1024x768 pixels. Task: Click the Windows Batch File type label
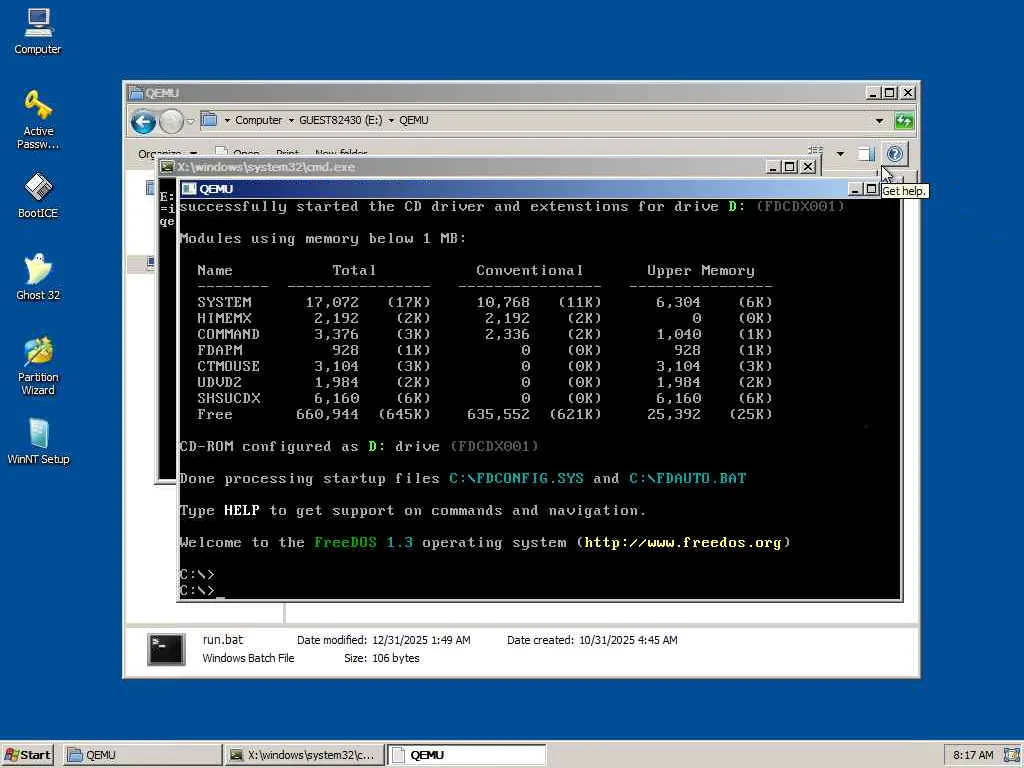click(x=248, y=658)
